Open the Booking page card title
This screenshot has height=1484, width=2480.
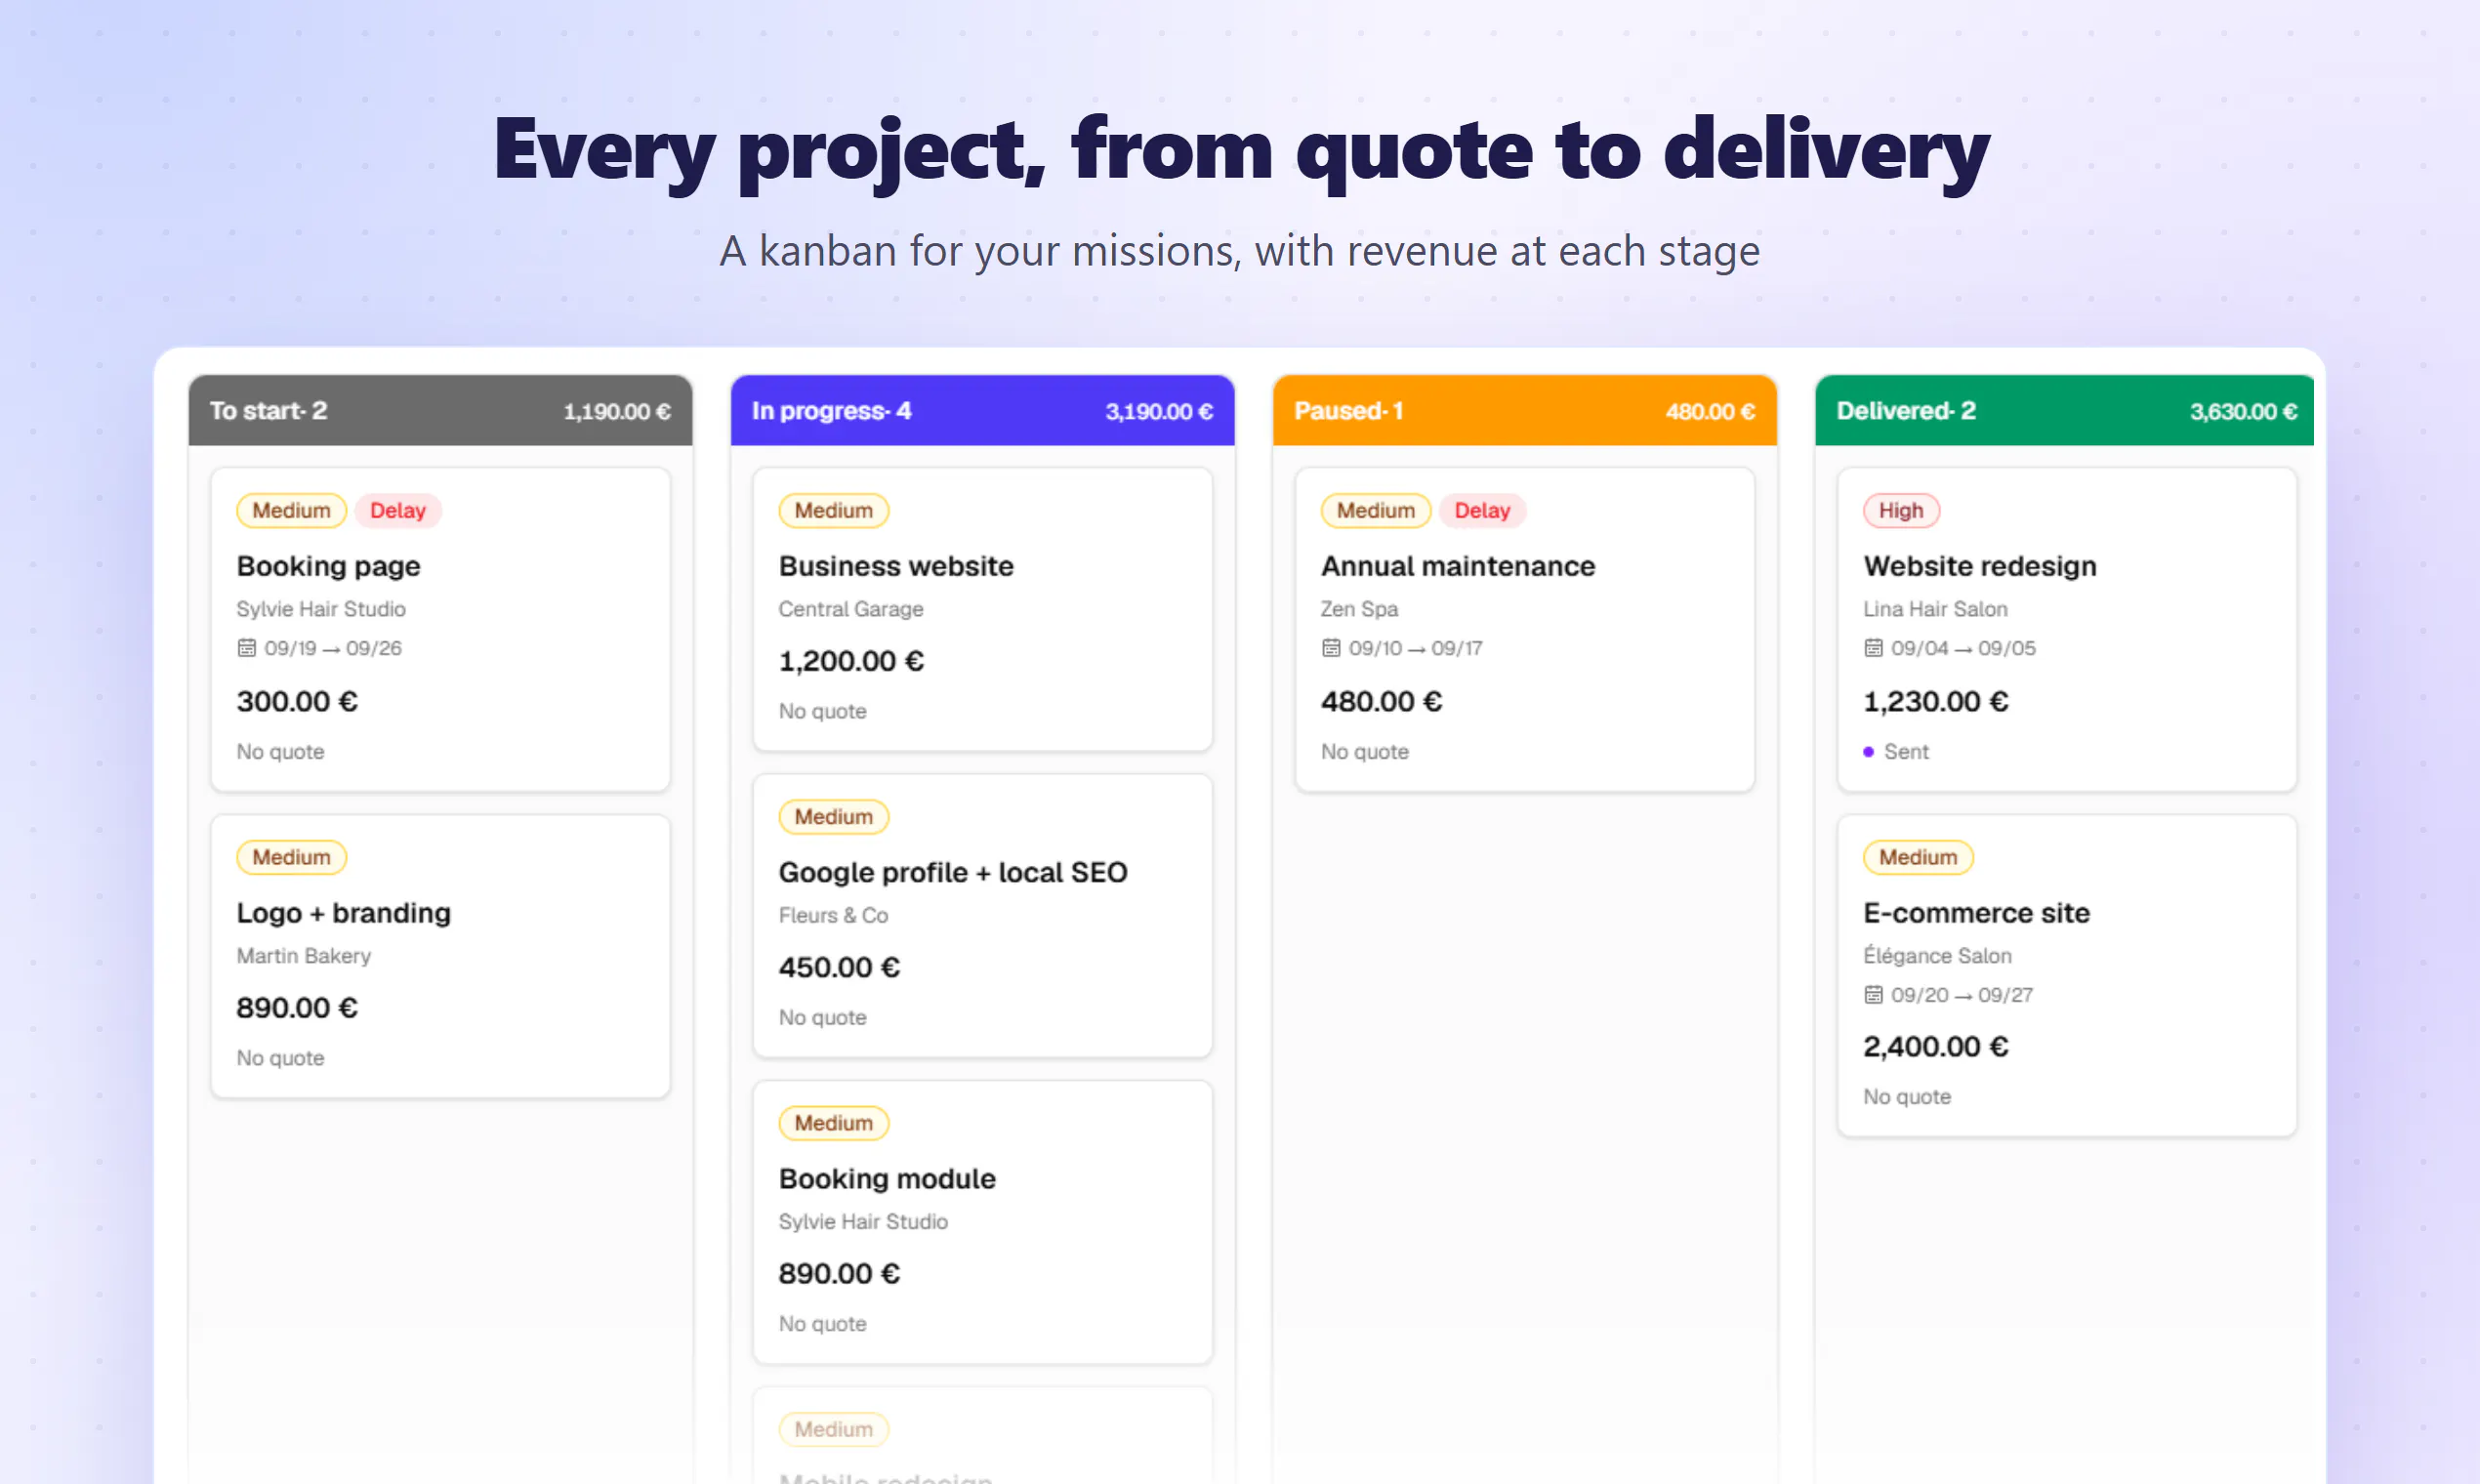point(328,566)
